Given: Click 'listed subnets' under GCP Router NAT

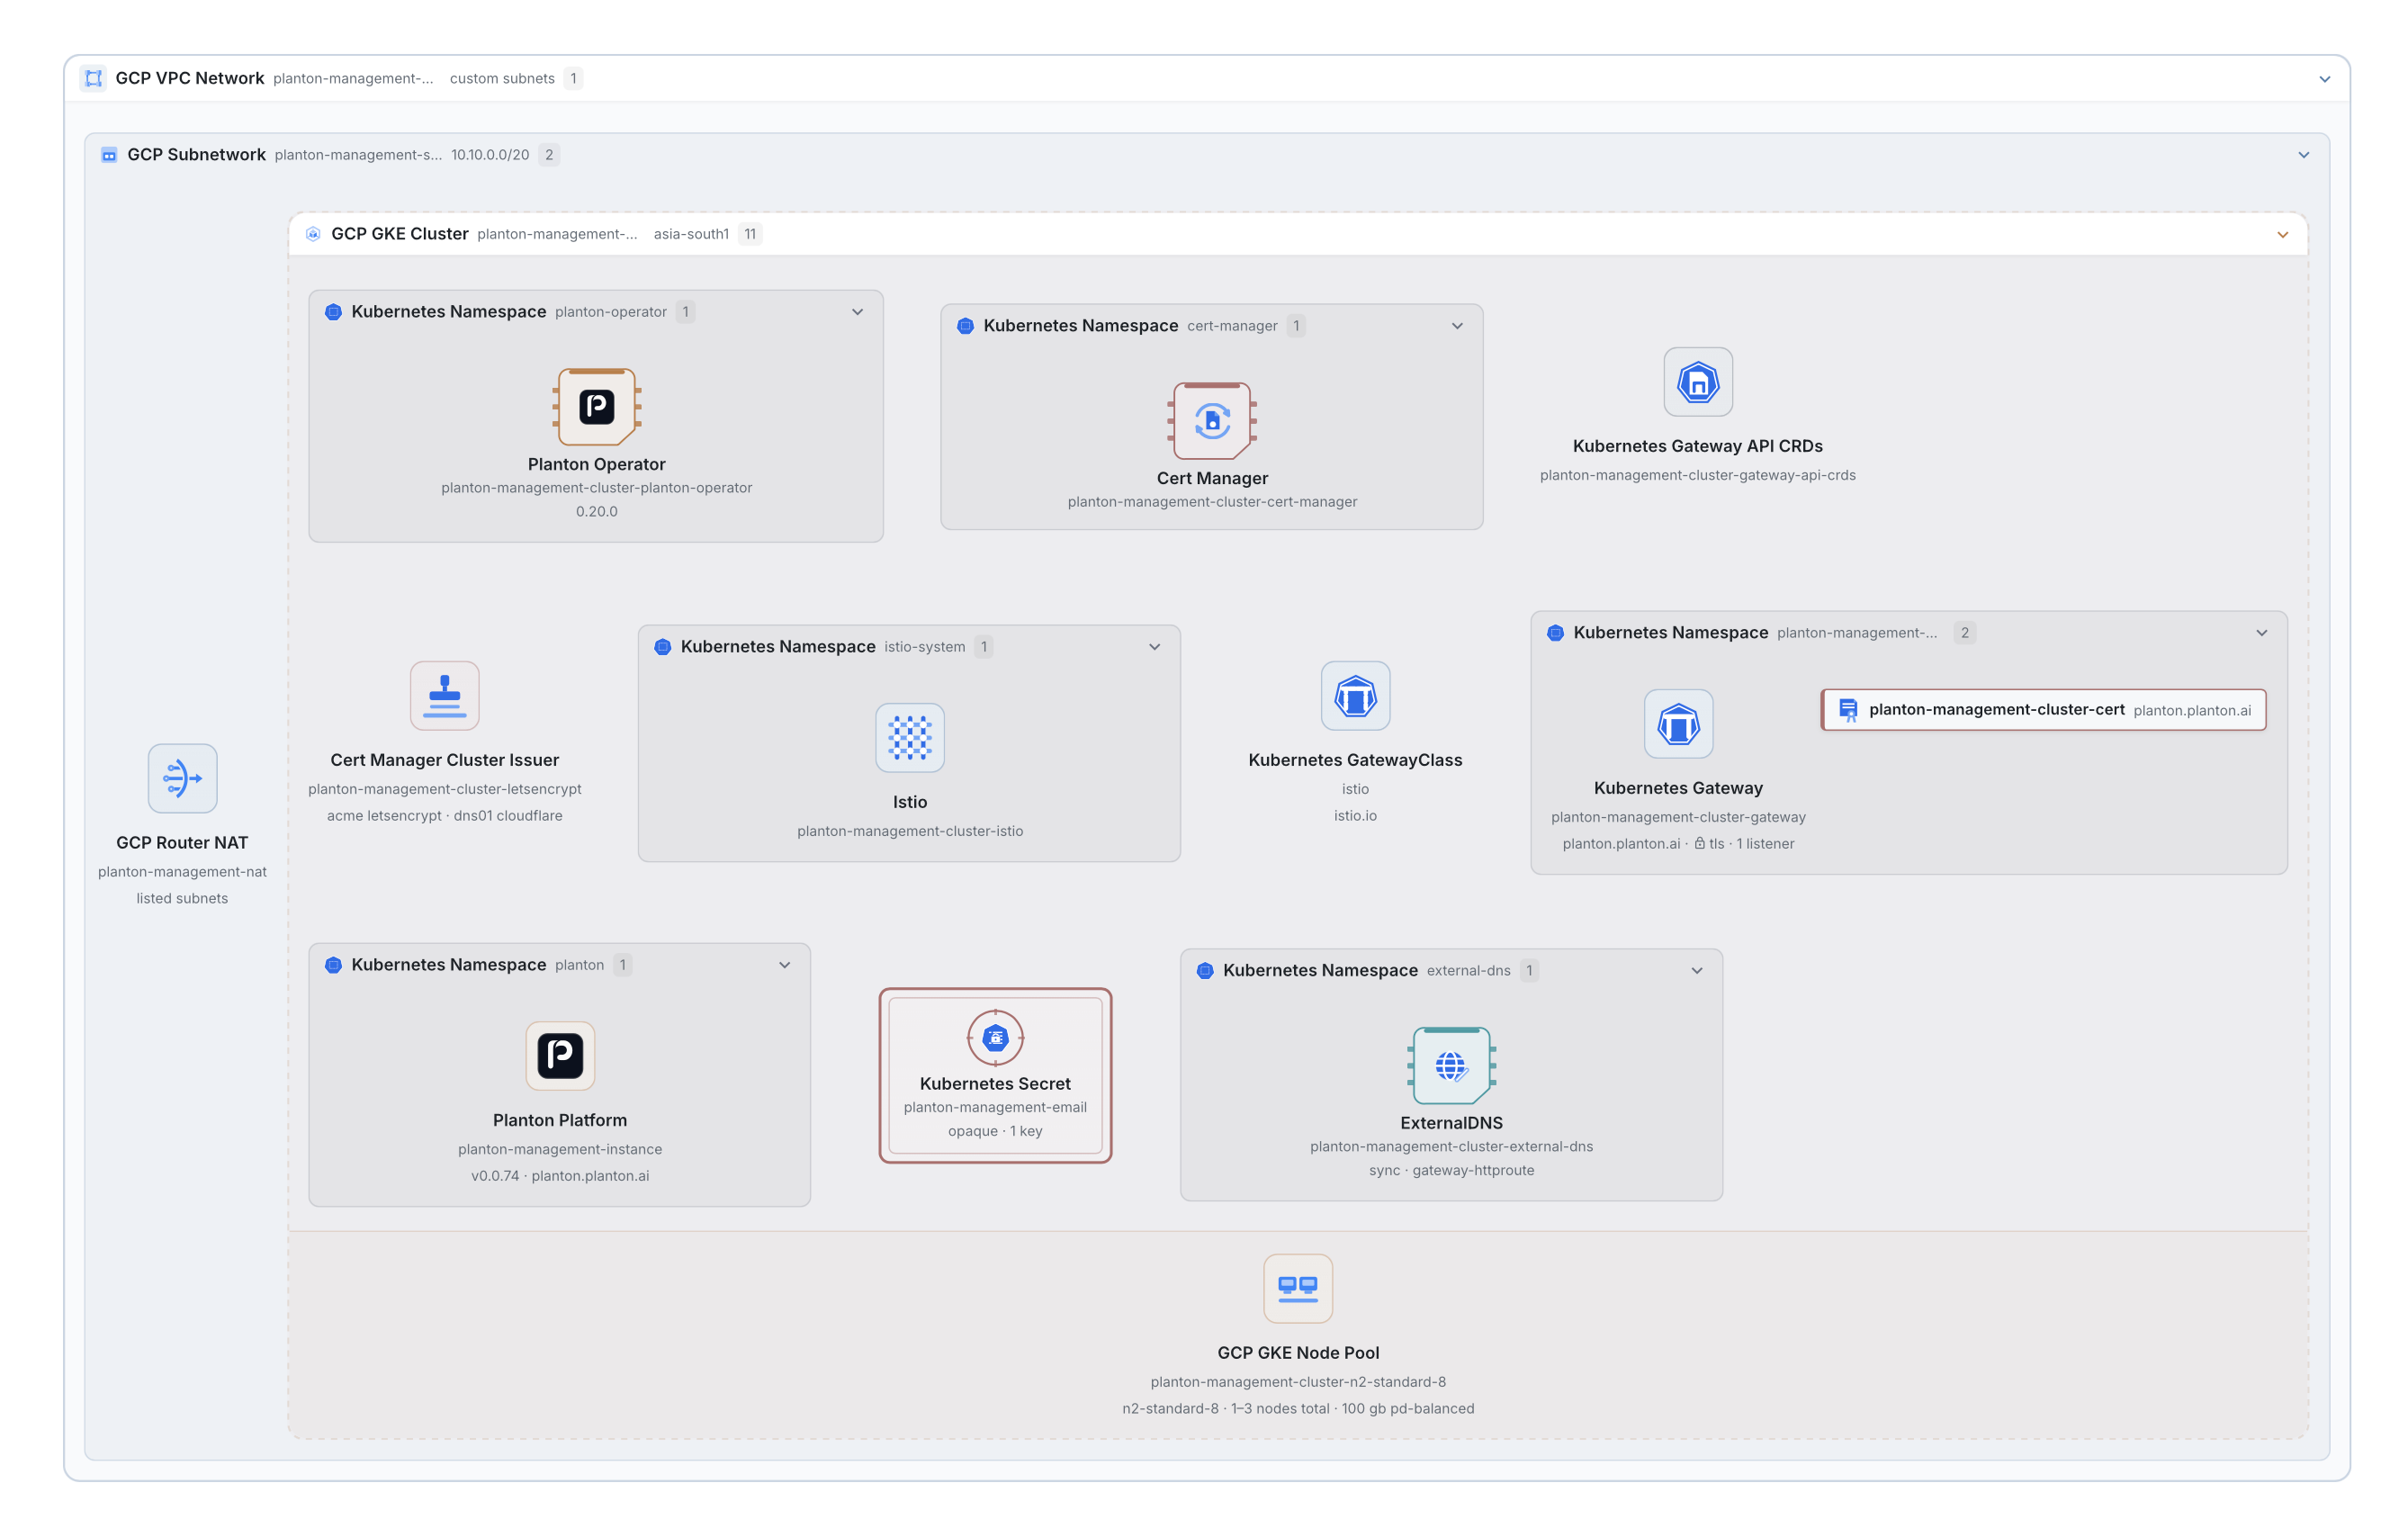Looking at the screenshot, I should (x=182, y=899).
